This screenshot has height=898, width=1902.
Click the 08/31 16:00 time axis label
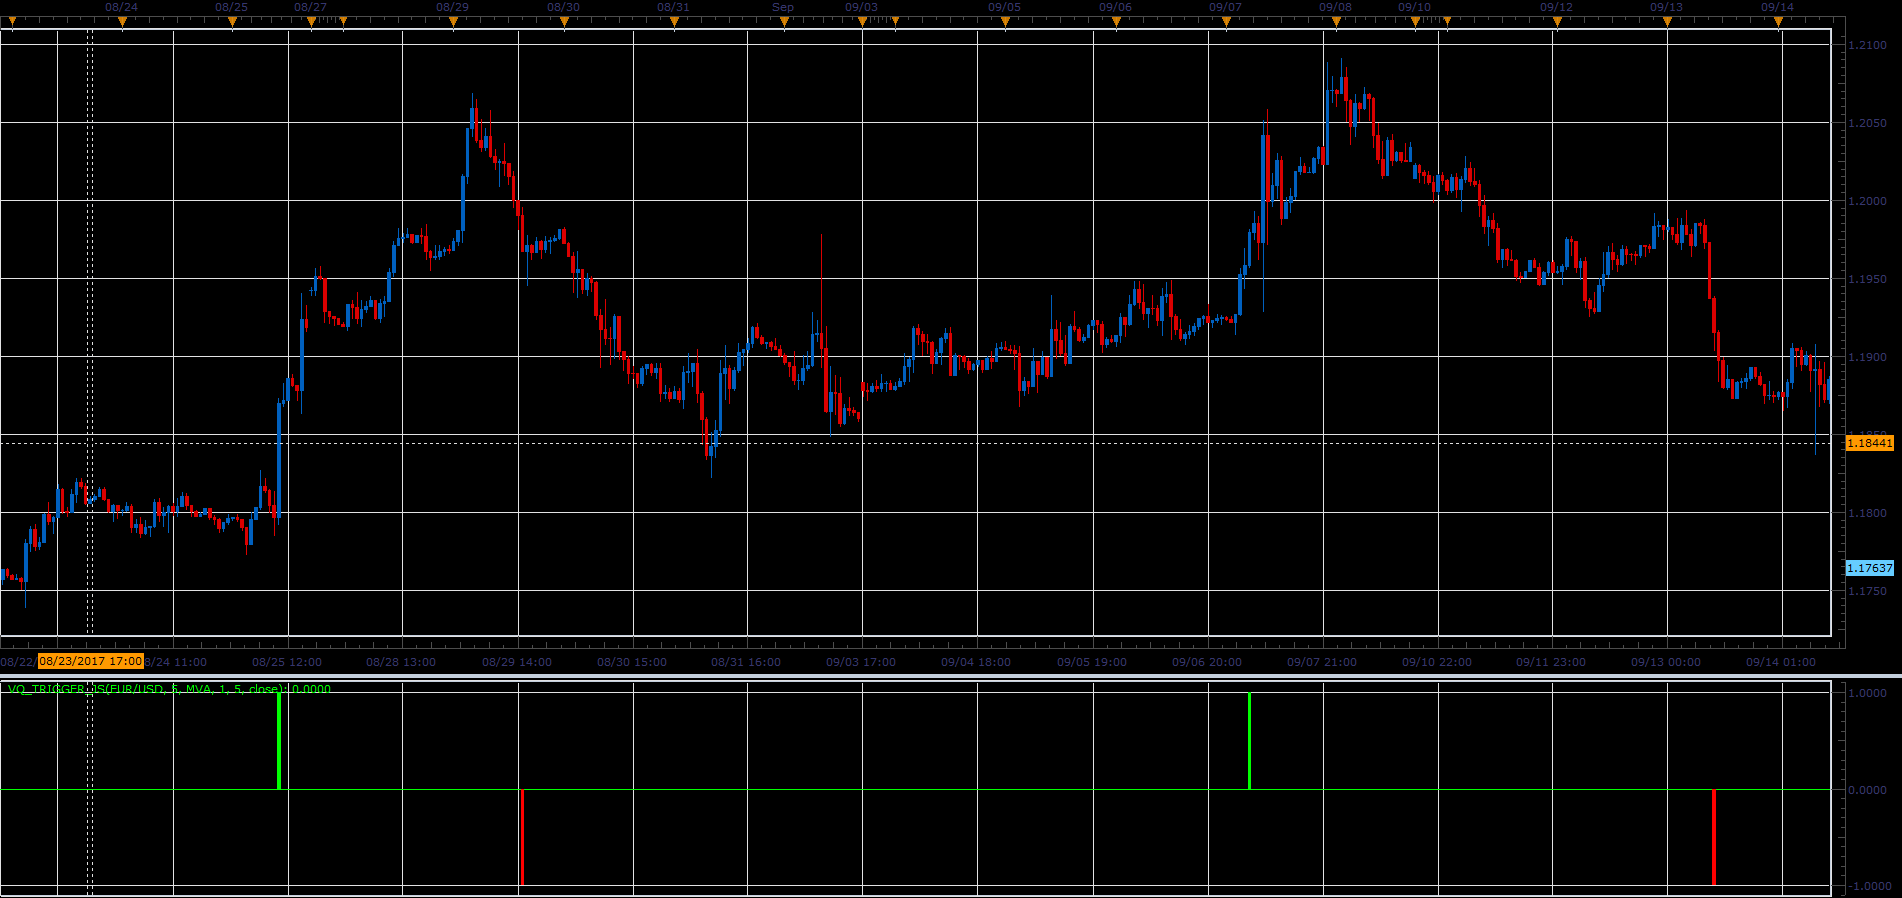(x=746, y=662)
